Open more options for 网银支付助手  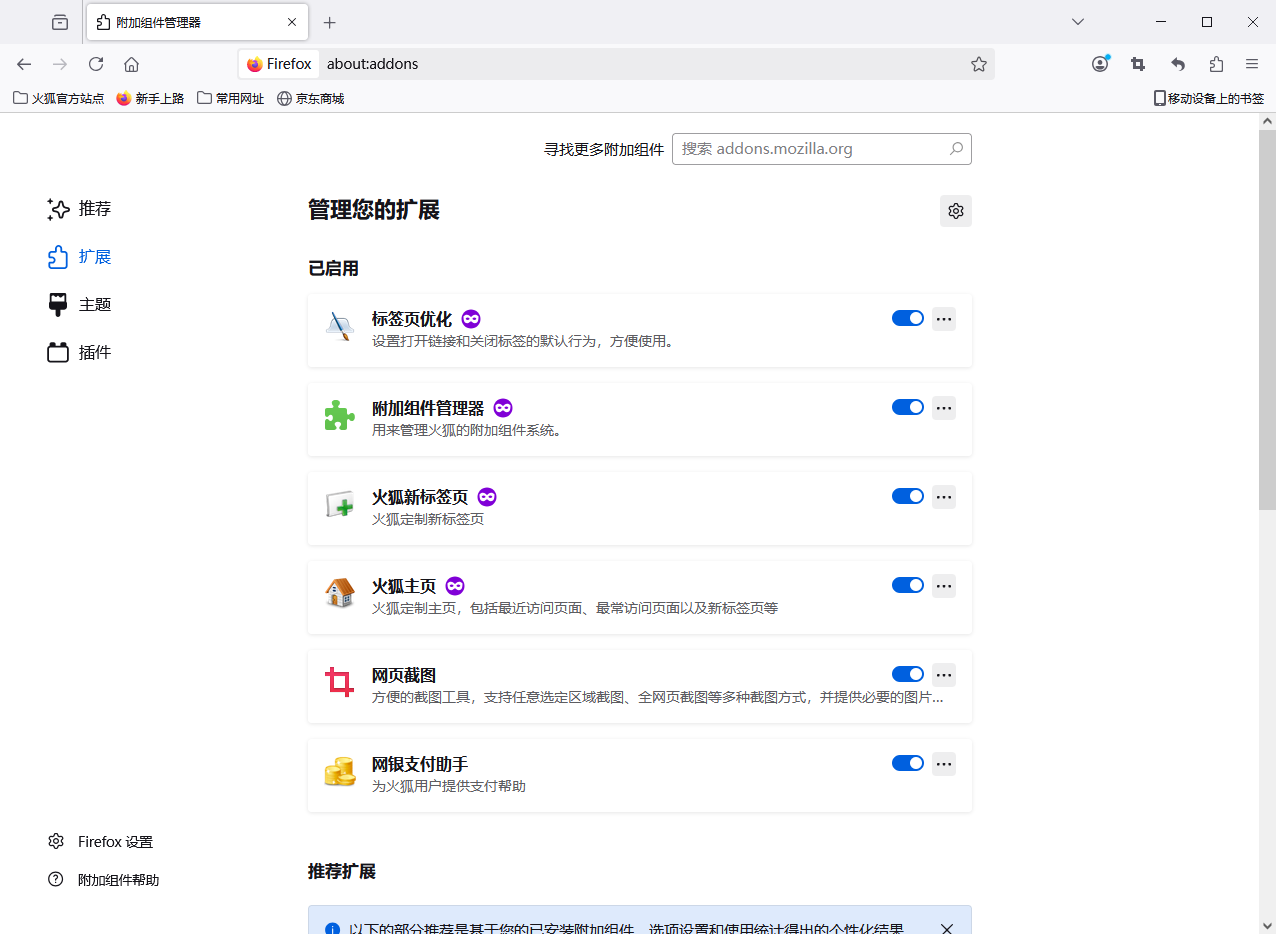tap(944, 764)
